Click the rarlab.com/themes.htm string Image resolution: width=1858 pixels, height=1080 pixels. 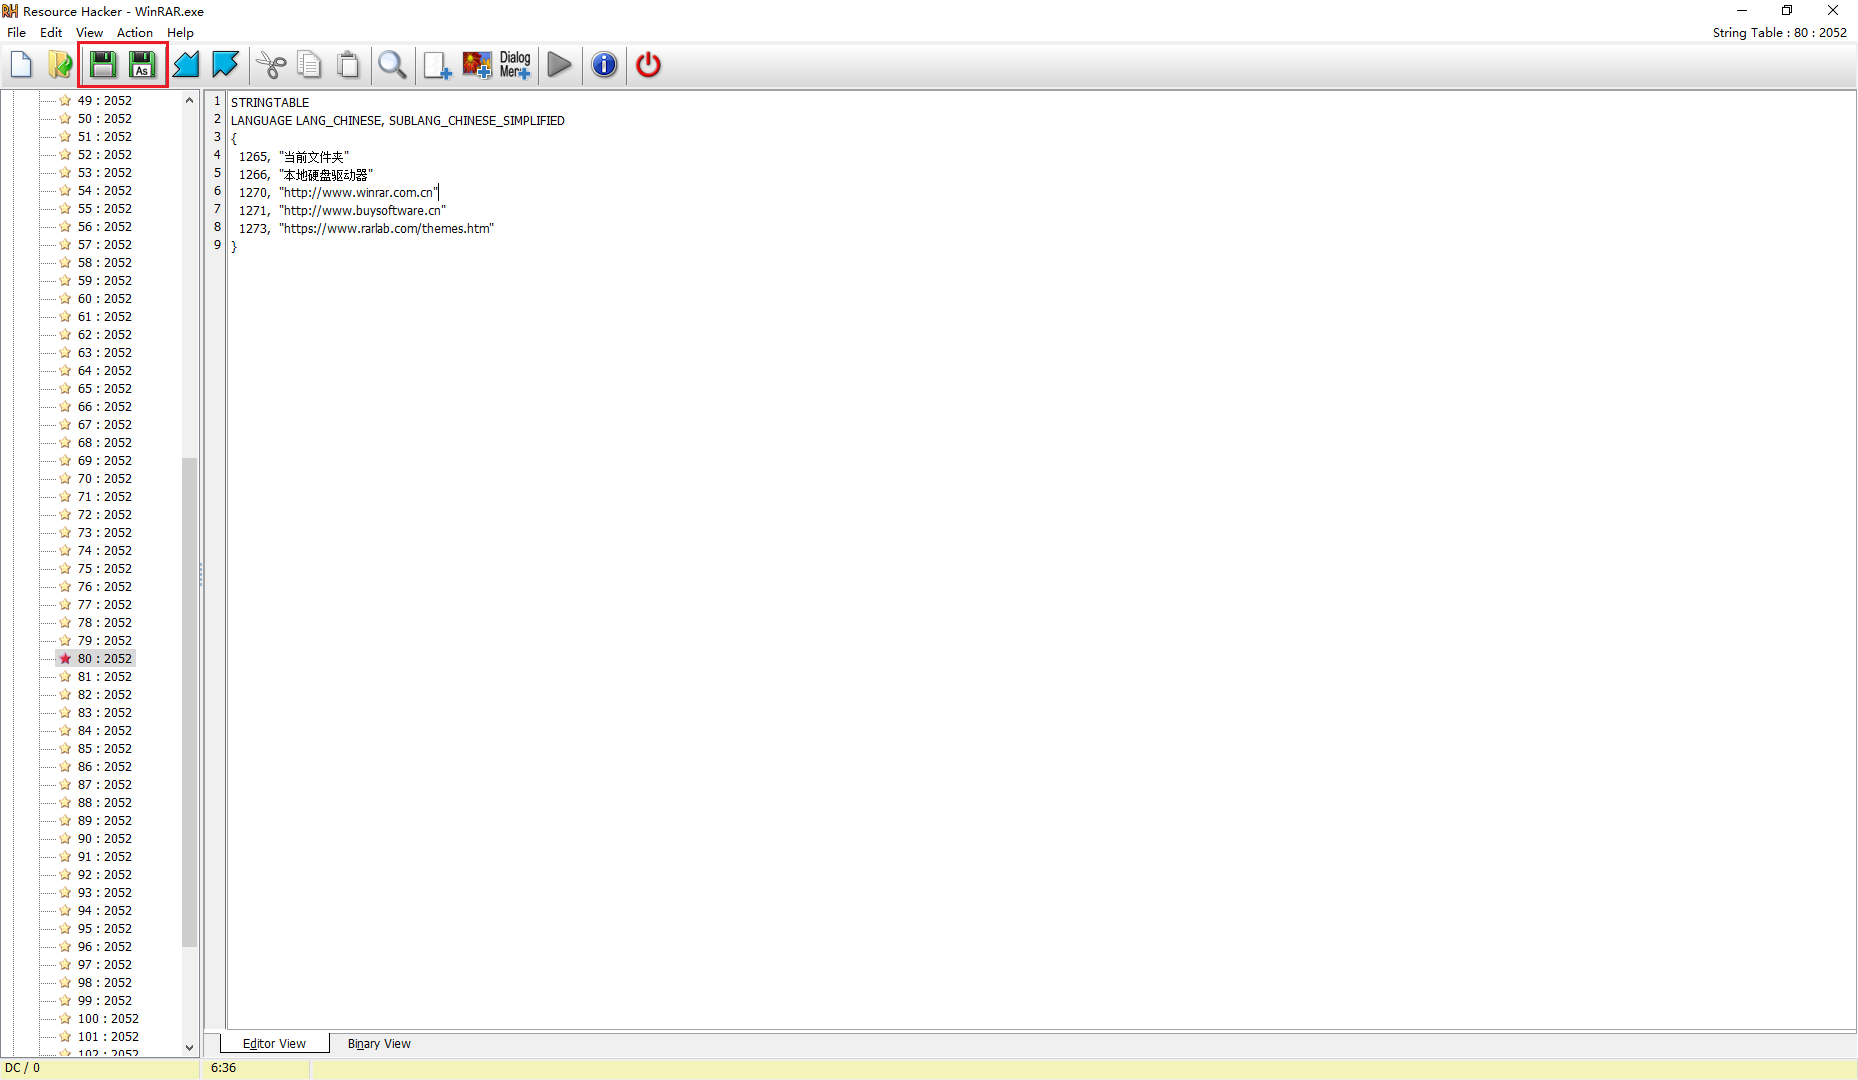click(x=387, y=228)
